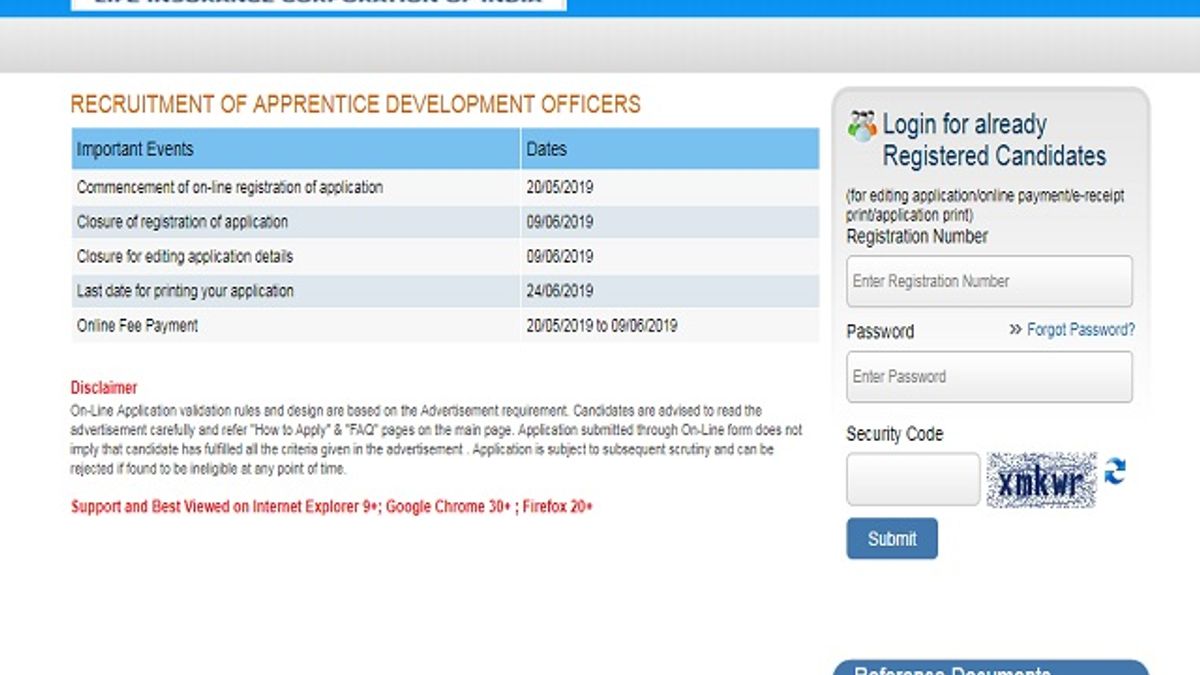
Task: Click the date 20/05/2019 in the Commencement row
Action: tap(560, 187)
